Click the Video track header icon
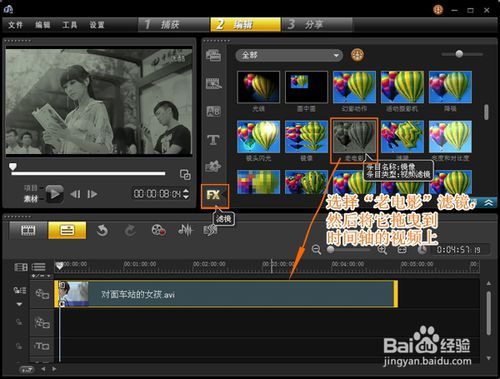Image resolution: width=500 pixels, height=379 pixels. [x=42, y=294]
